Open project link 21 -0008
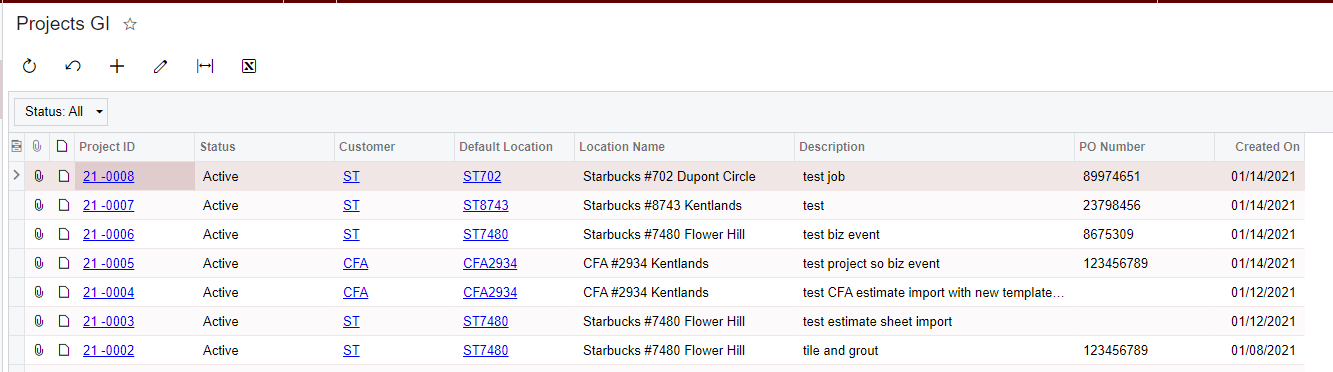This screenshot has height=372, width=1333. coord(108,177)
